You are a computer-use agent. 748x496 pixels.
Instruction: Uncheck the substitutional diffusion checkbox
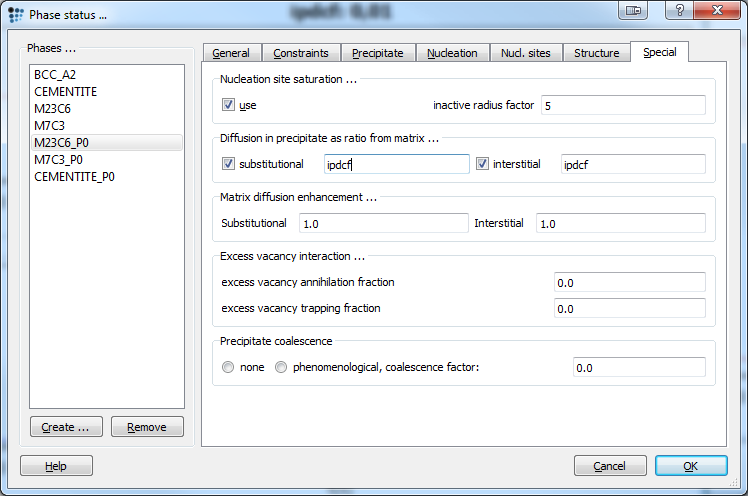click(229, 164)
